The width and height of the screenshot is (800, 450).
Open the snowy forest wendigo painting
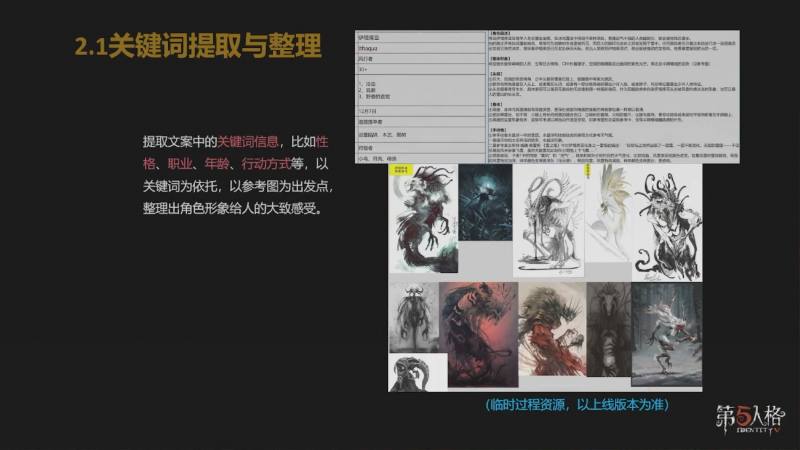pos(667,334)
